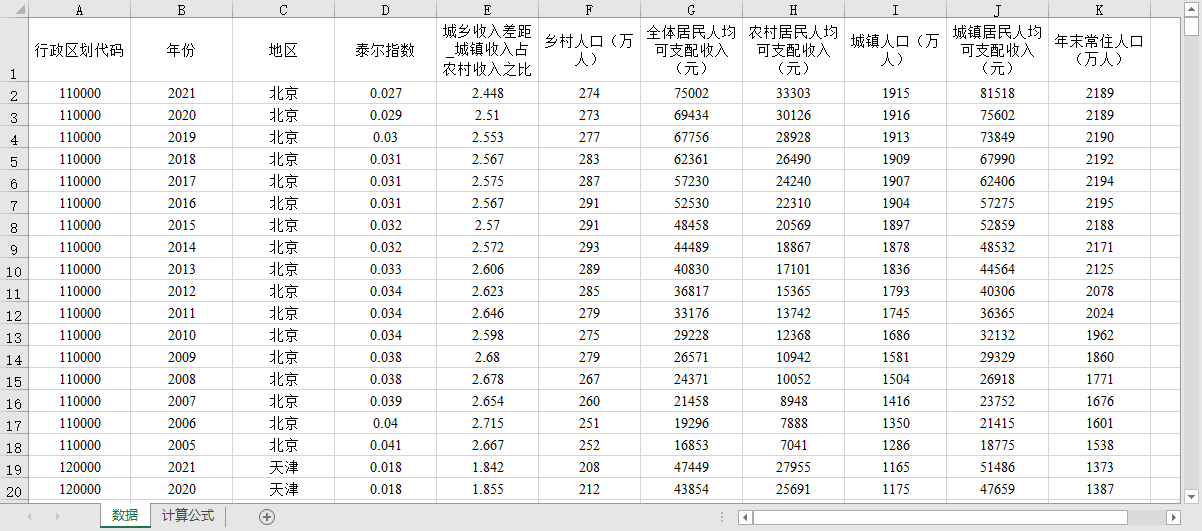1202x531 pixels.
Task: Select the 数据 sheet tab
Action: tap(125, 516)
